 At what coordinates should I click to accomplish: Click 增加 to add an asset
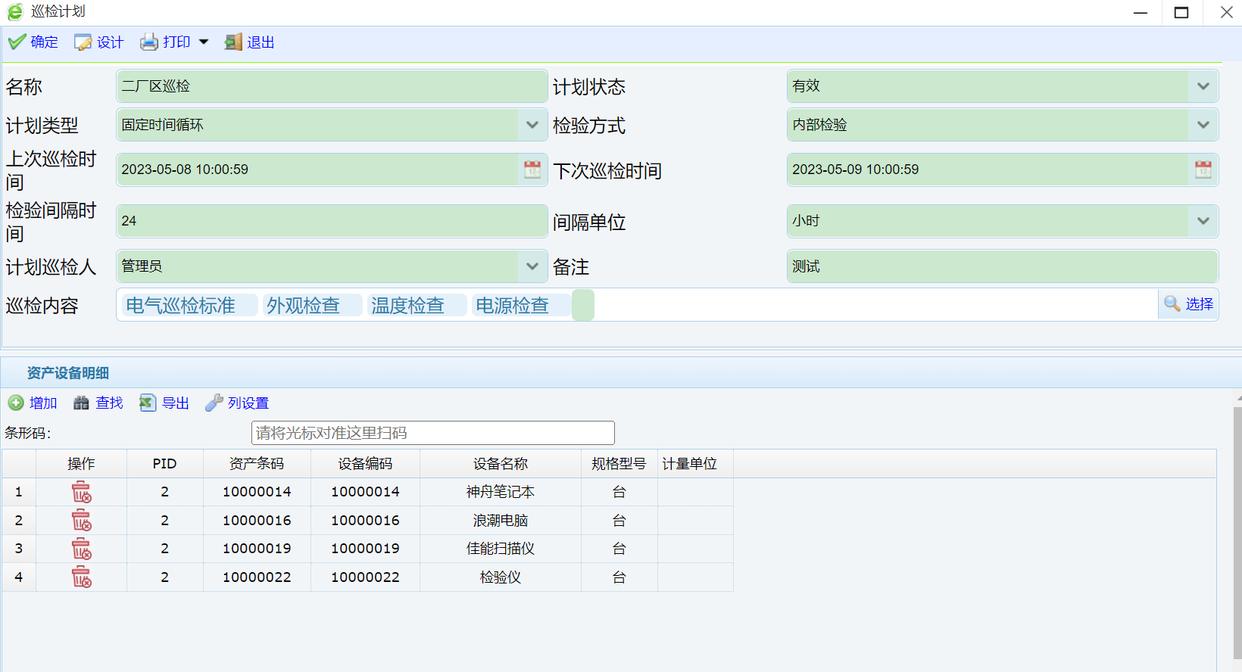(32, 403)
